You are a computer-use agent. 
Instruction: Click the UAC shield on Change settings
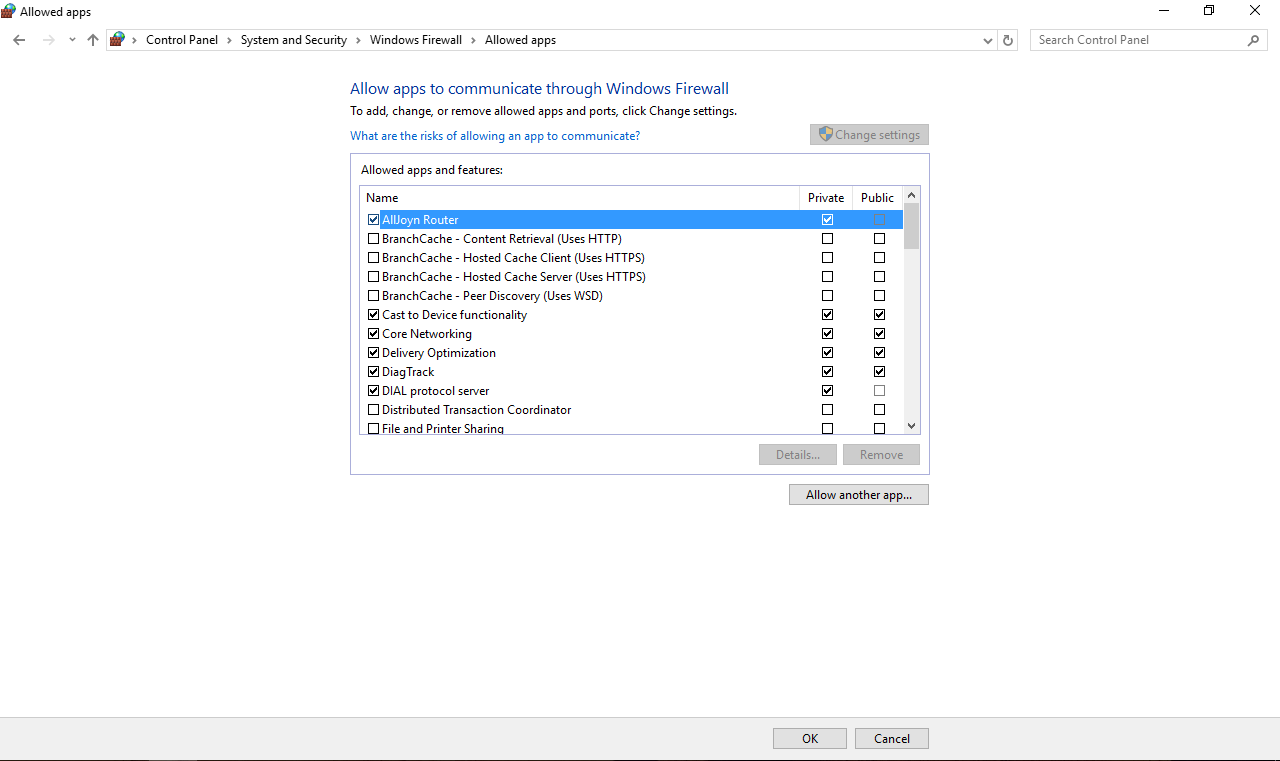(825, 134)
